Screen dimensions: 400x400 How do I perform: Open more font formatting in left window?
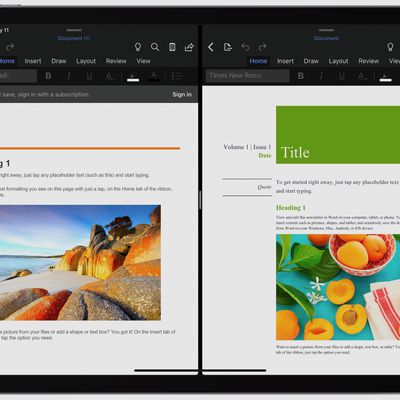[x=110, y=76]
